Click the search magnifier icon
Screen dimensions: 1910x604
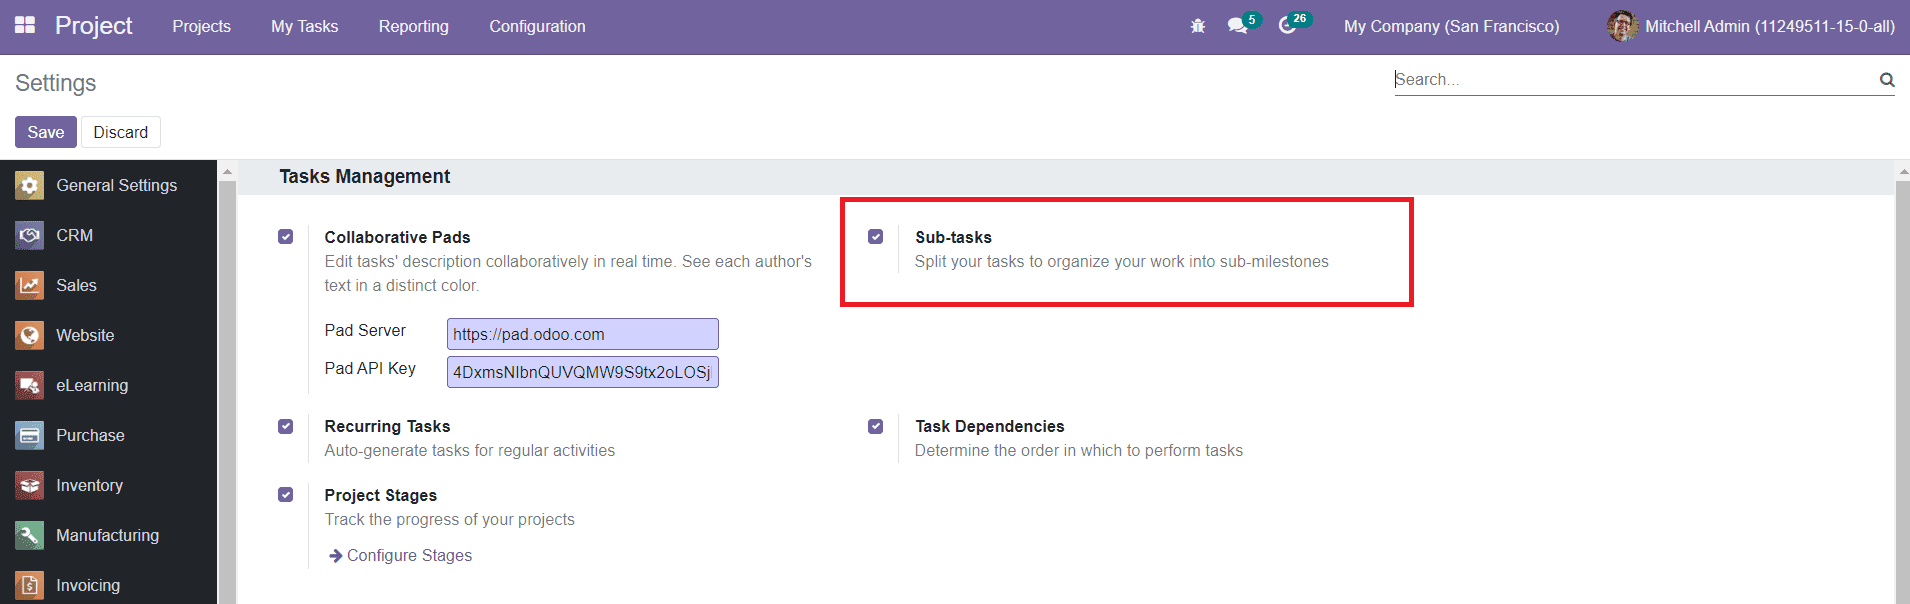point(1886,80)
